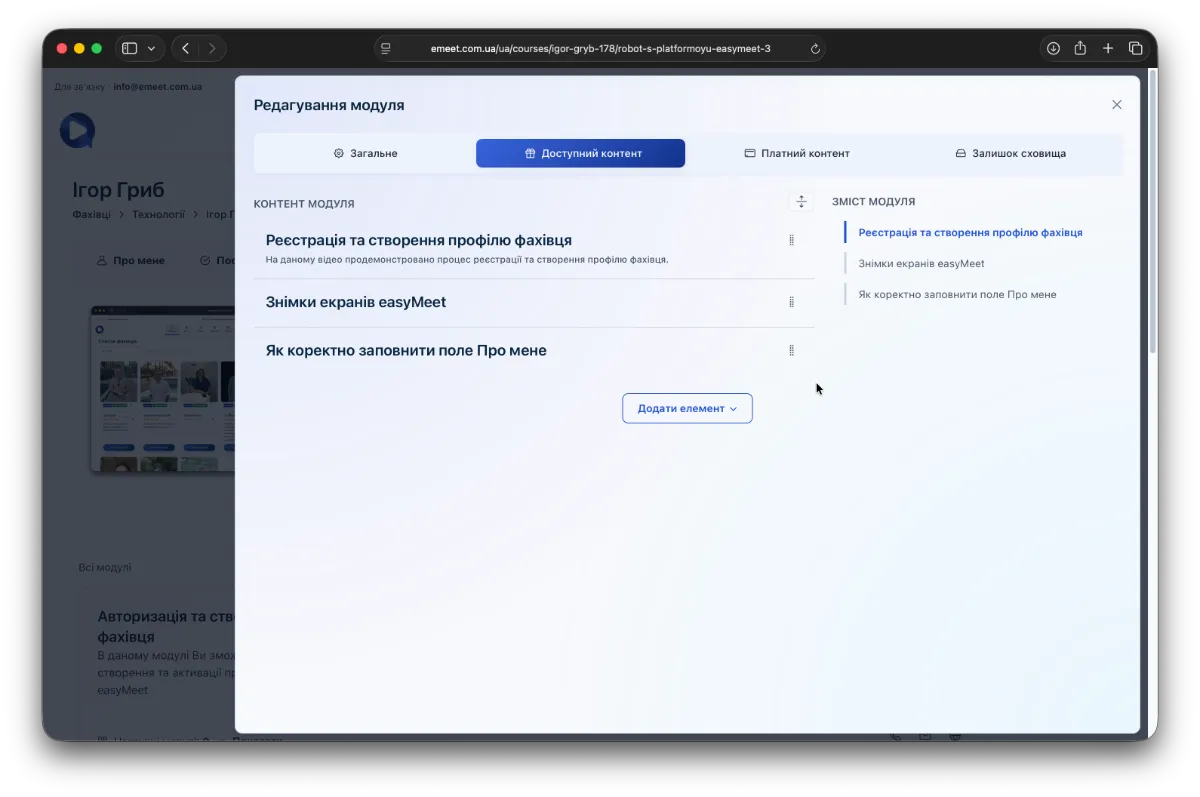
Task: Open the Залишок сховища tab
Action: [x=1010, y=154]
